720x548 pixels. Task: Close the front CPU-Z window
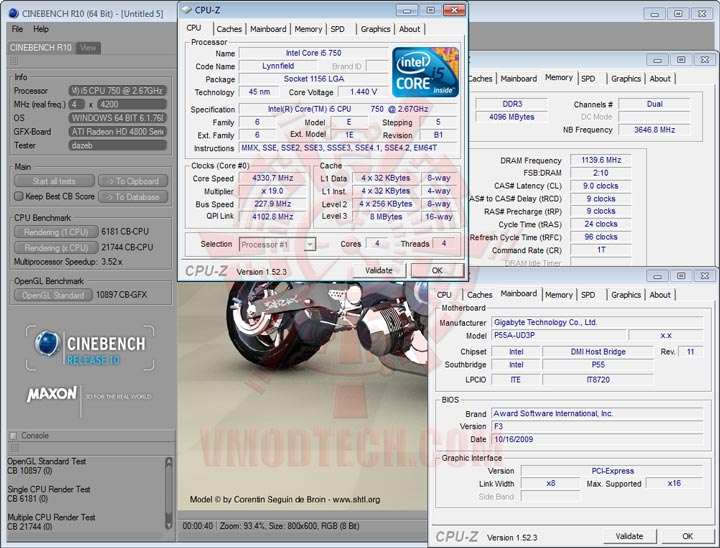coord(454,10)
